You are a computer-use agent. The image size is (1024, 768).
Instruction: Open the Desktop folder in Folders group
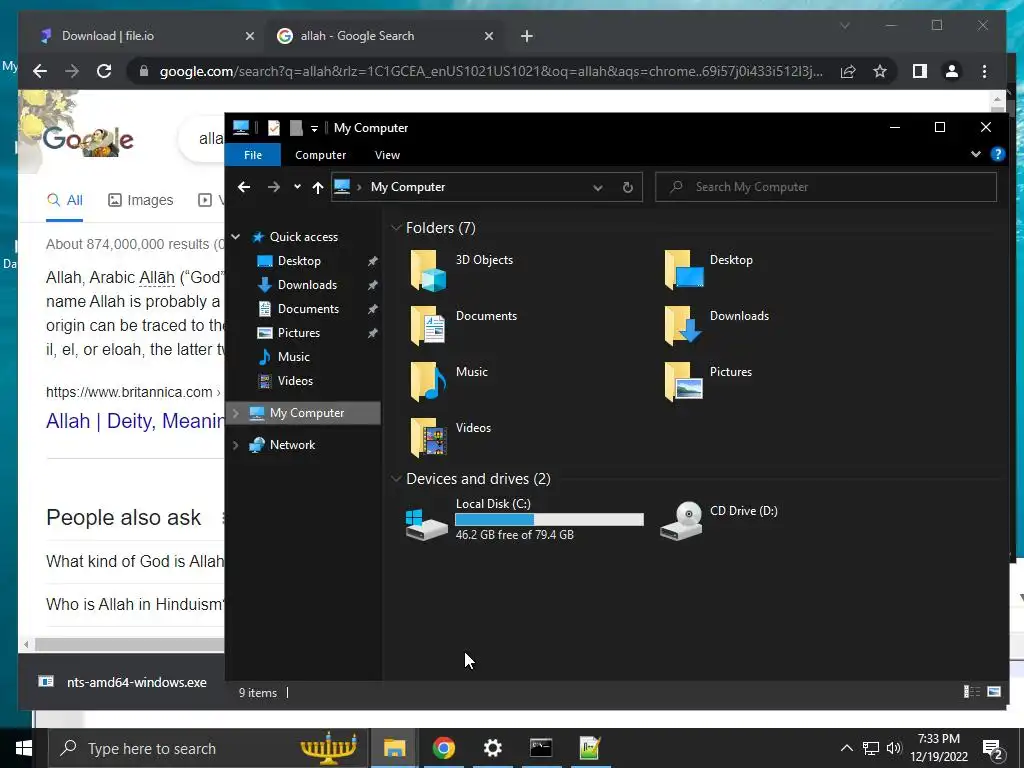(683, 270)
